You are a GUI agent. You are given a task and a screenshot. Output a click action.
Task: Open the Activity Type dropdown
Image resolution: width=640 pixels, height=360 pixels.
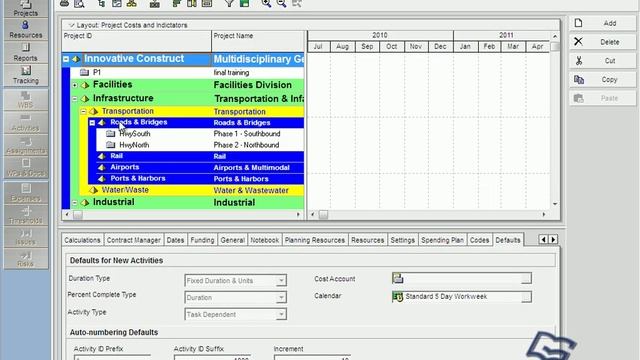281,314
